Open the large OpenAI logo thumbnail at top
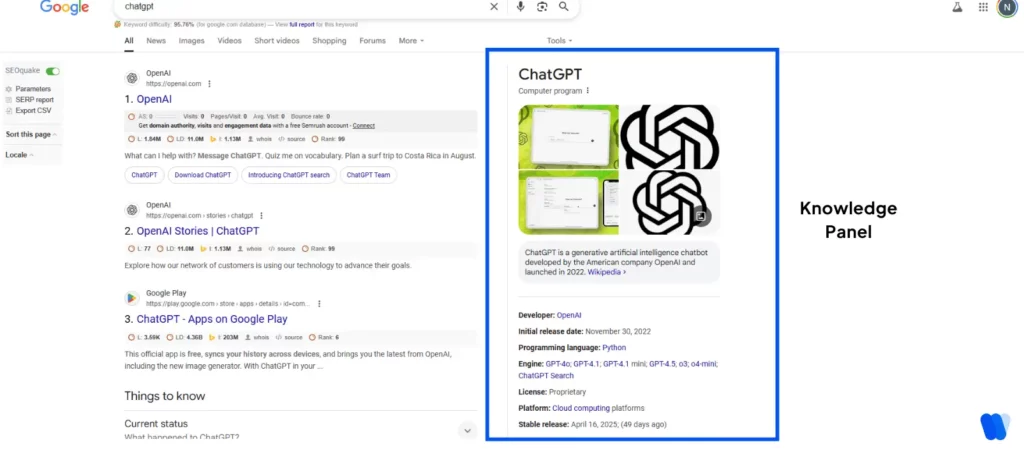This screenshot has height=451, width=1024. coord(669,136)
